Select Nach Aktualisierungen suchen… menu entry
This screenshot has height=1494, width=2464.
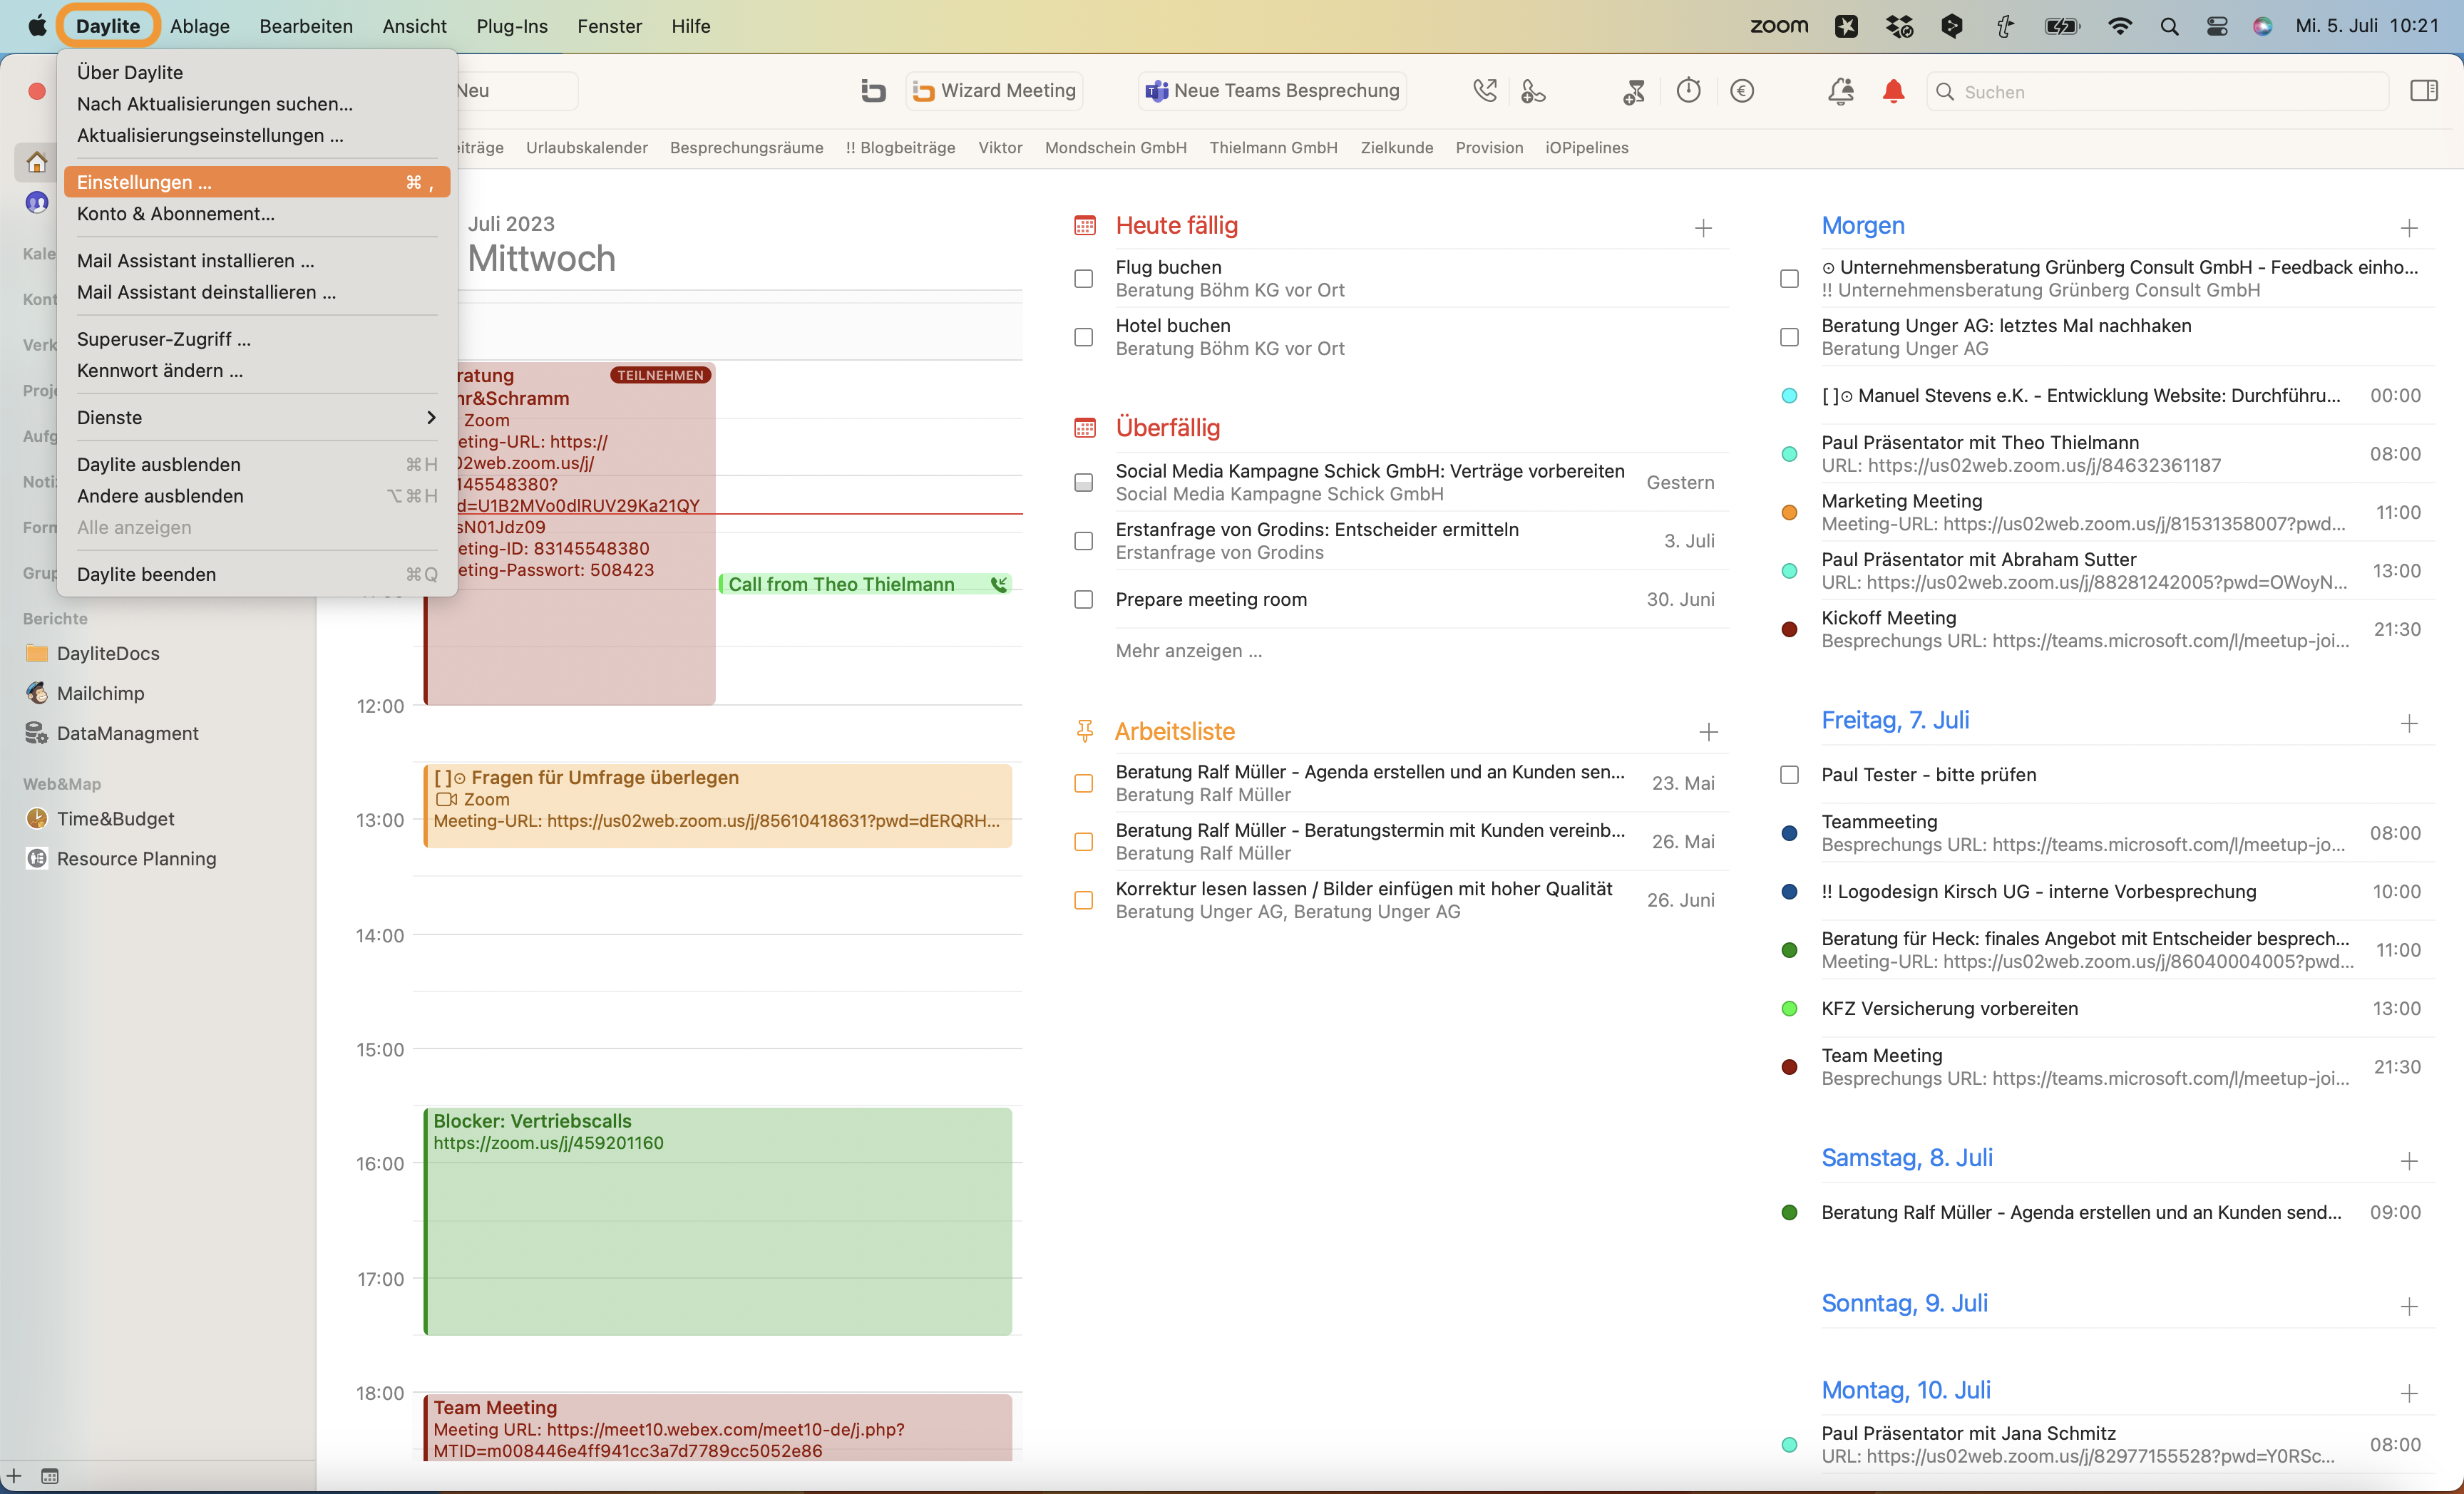pyautogui.click(x=257, y=103)
